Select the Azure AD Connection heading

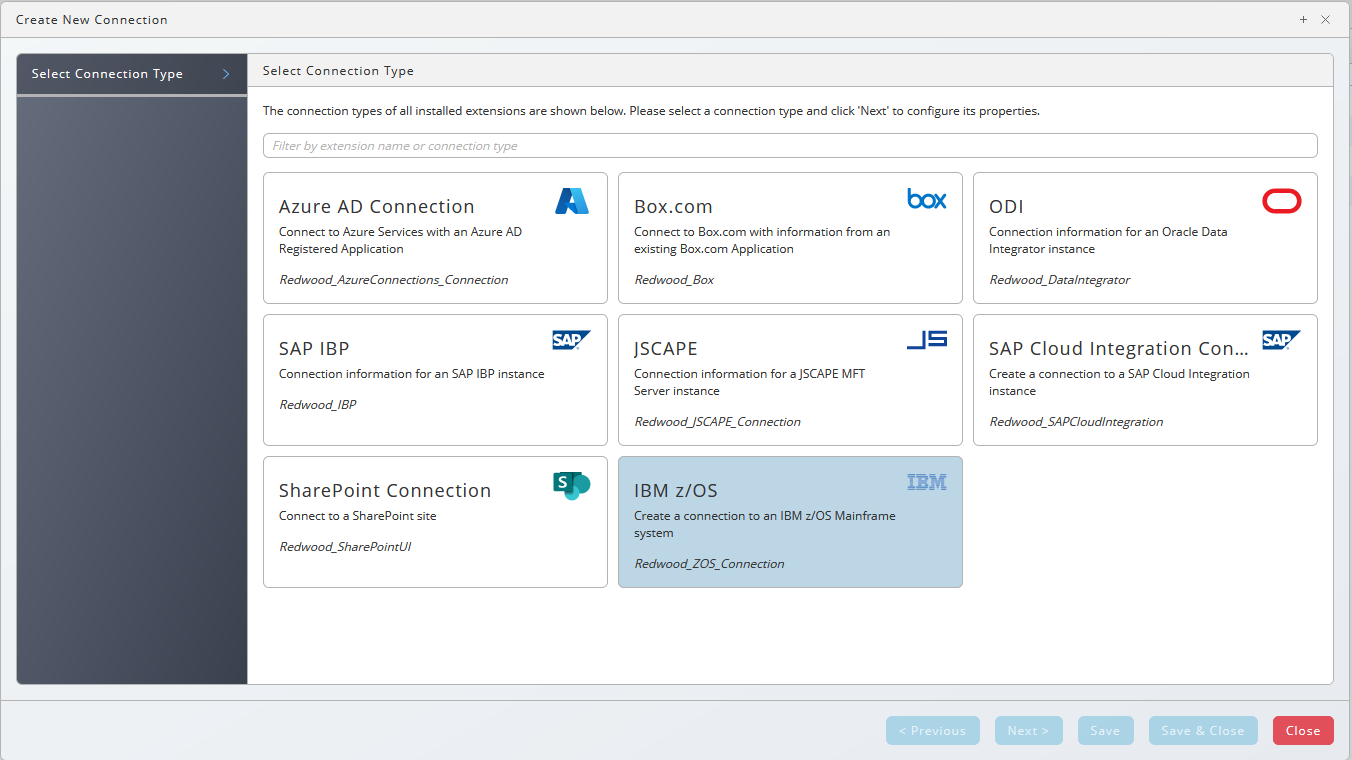377,207
